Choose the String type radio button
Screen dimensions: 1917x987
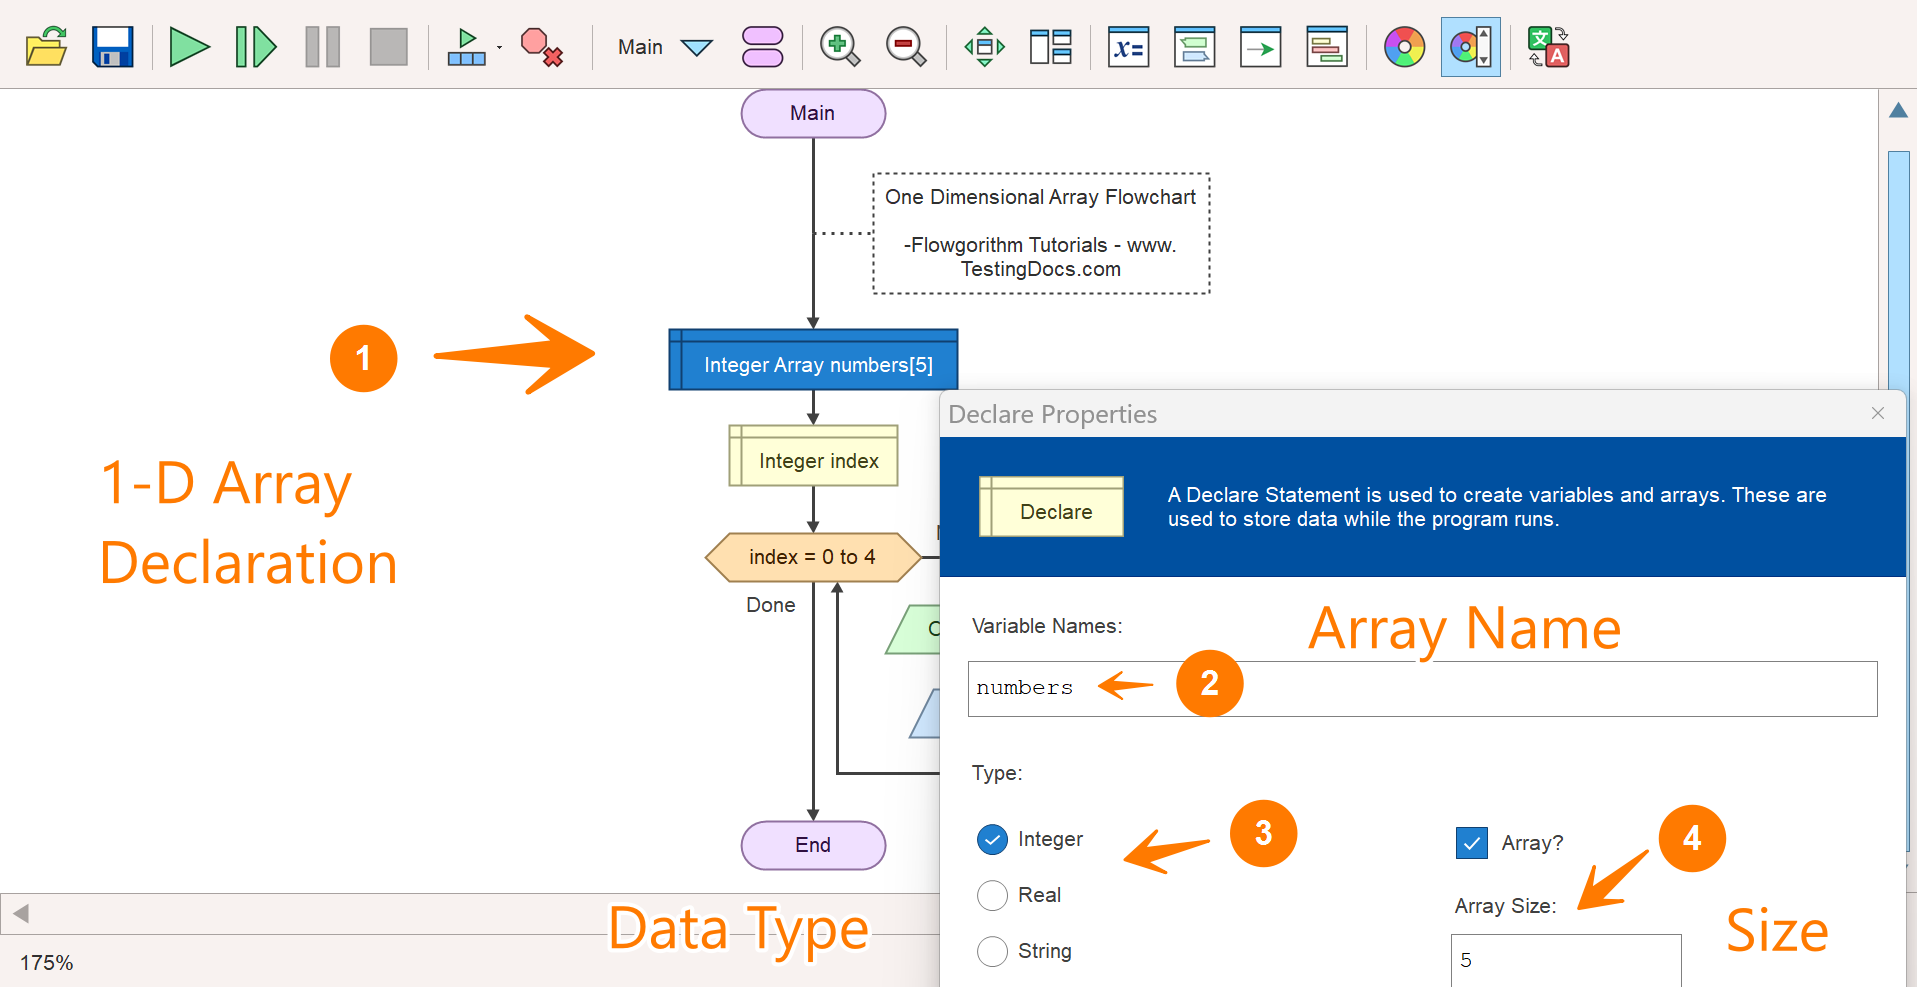992,952
